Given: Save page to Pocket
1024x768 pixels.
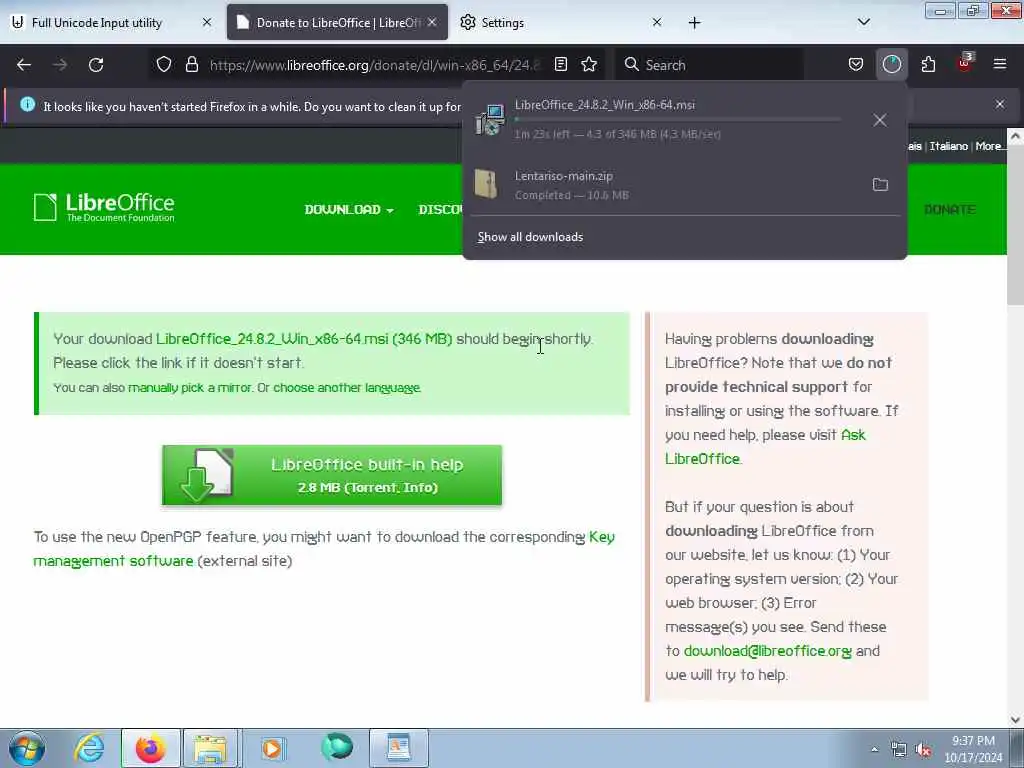Looking at the screenshot, I should [x=856, y=65].
